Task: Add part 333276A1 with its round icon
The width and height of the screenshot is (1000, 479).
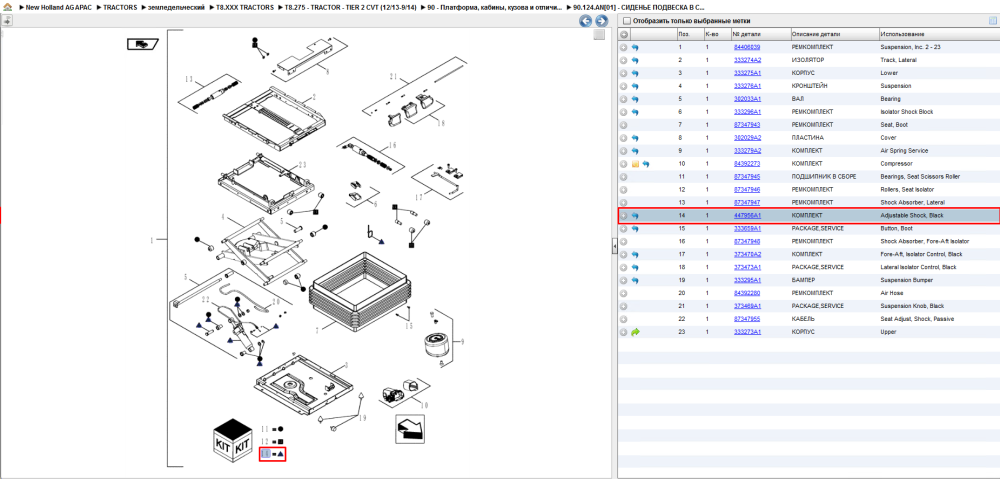Action: tap(624, 86)
